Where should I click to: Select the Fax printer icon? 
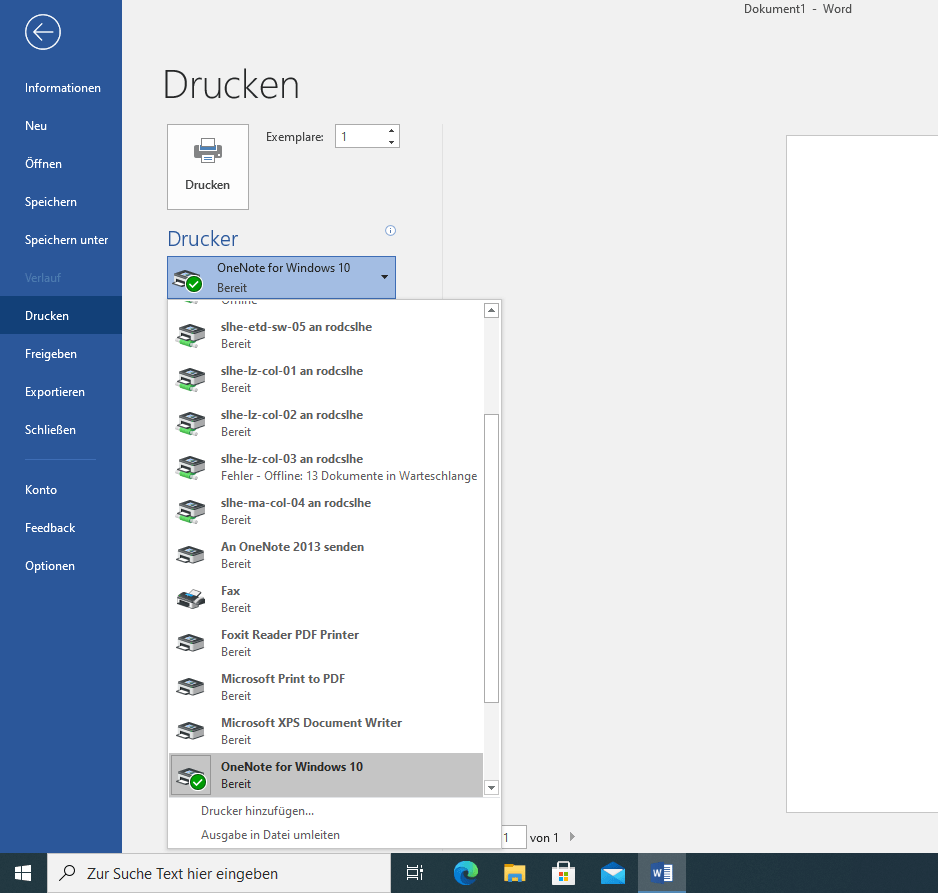(x=191, y=598)
